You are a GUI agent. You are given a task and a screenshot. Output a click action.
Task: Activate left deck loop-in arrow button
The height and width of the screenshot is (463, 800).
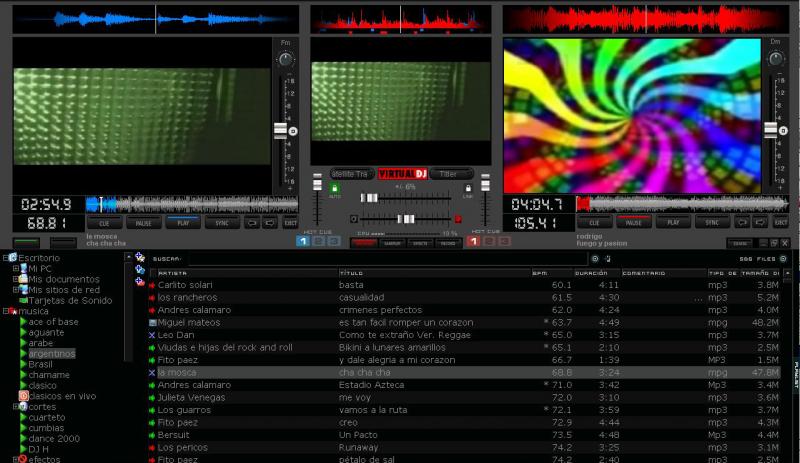point(252,223)
